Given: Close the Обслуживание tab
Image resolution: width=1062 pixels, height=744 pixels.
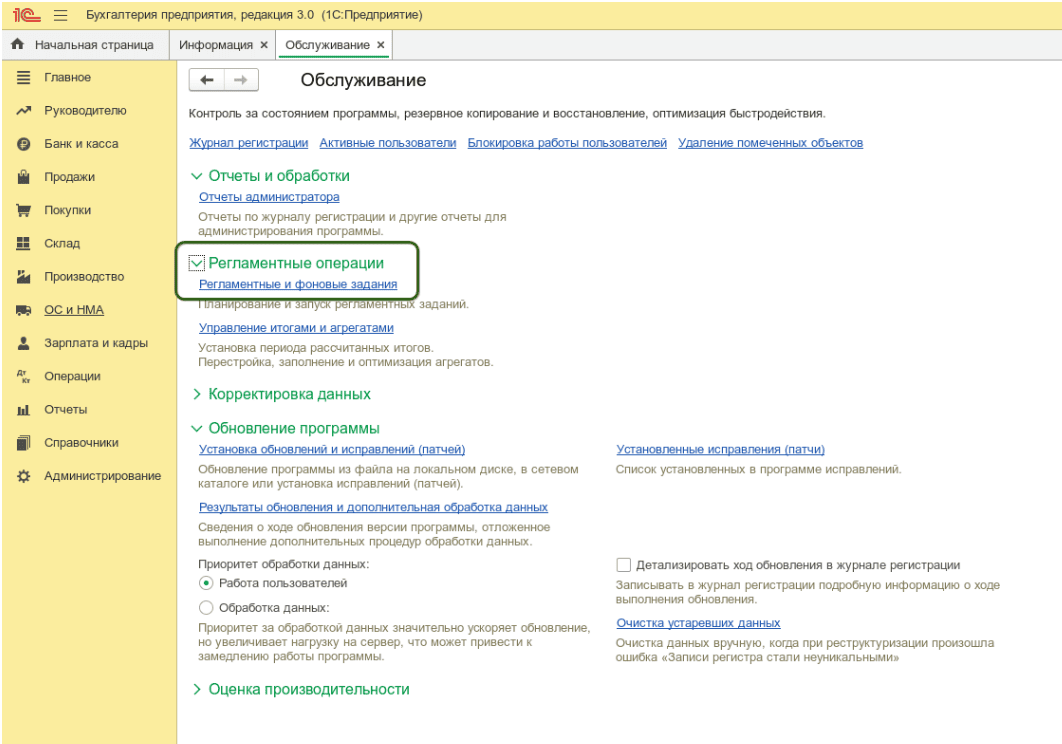Looking at the screenshot, I should 381,45.
